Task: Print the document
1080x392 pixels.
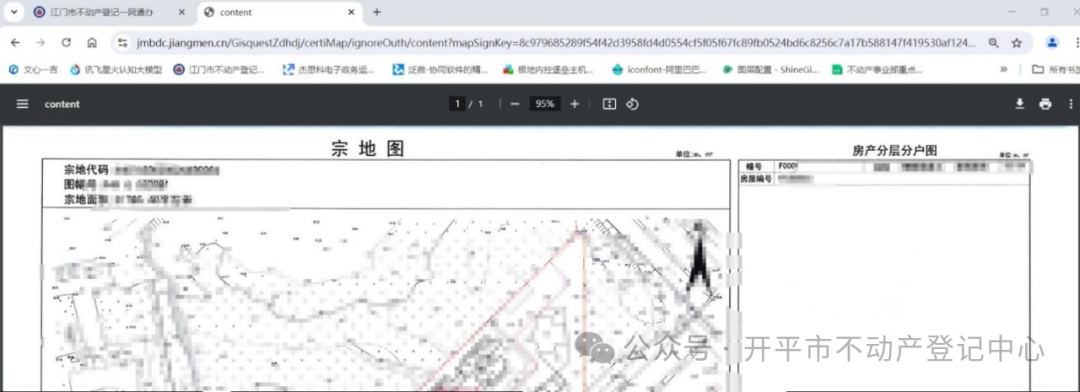Action: pos(1046,104)
